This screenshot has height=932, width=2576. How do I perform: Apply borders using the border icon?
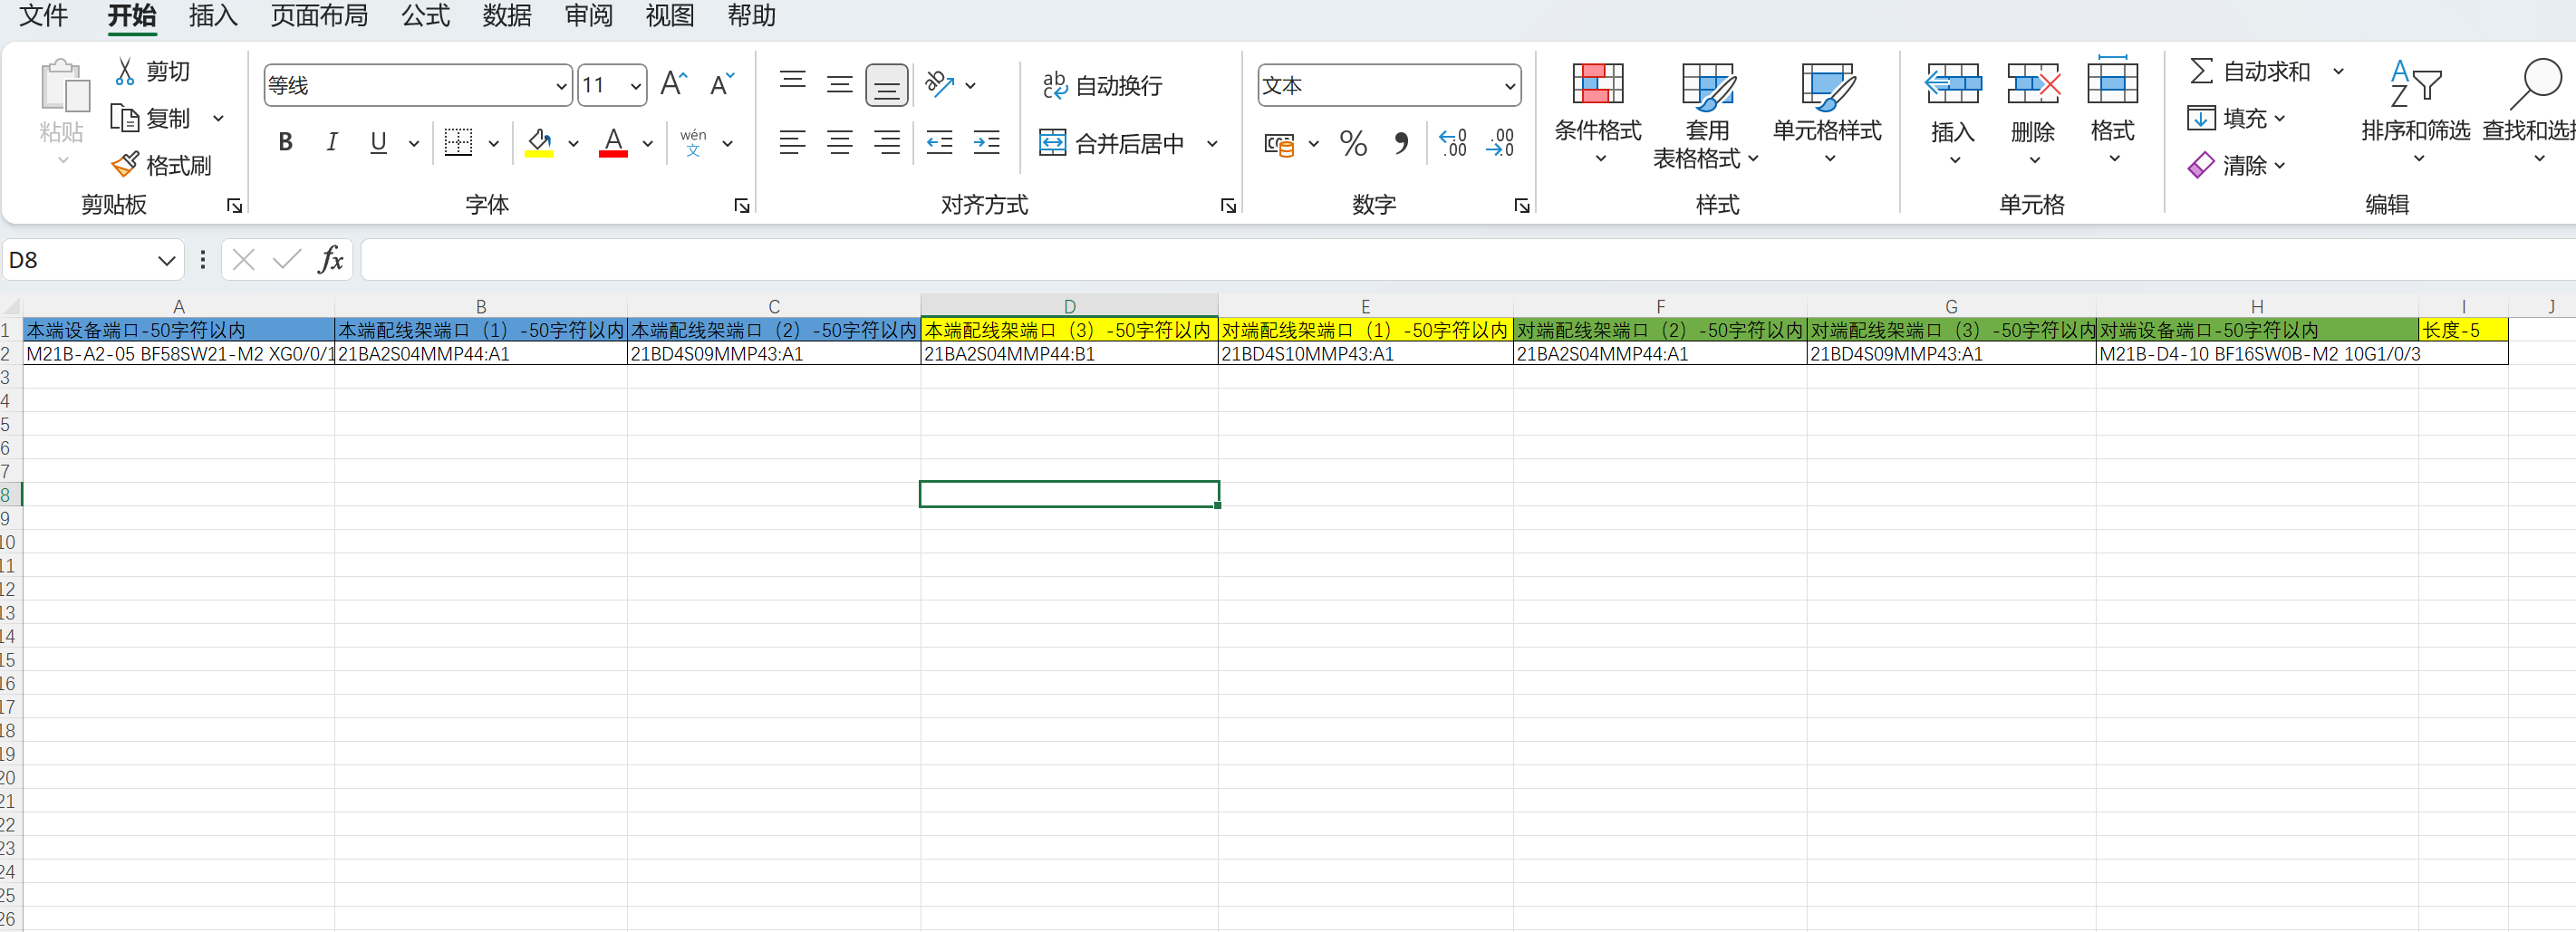click(x=458, y=143)
